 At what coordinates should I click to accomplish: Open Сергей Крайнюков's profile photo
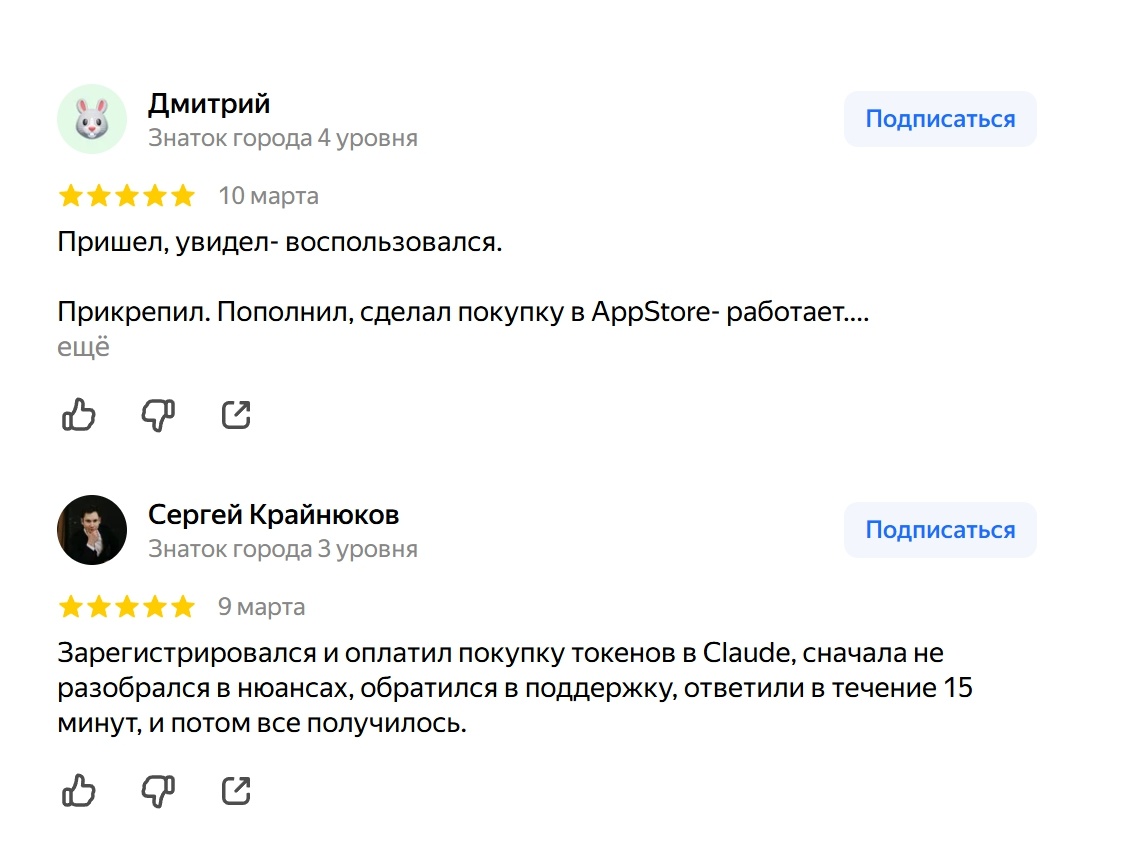[92, 530]
